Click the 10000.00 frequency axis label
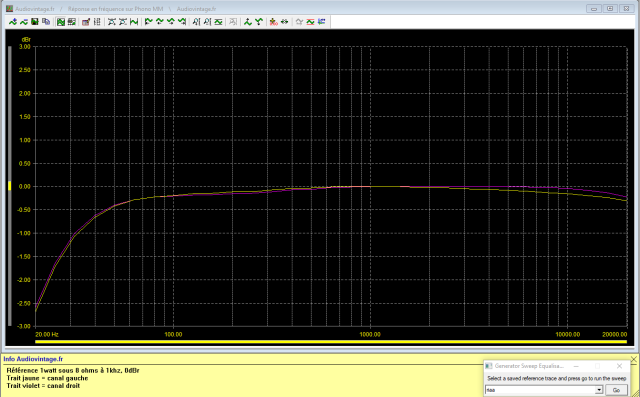Viewport: 640px width, 397px height. [x=567, y=334]
